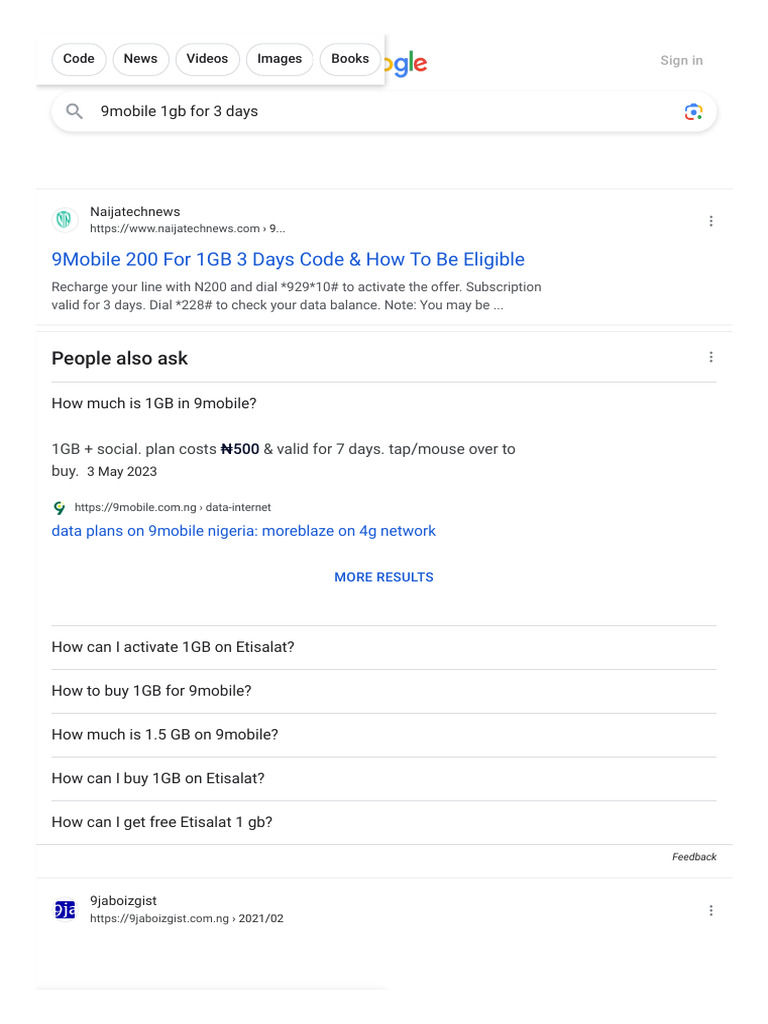768x1024 pixels.
Task: Open the 9Mobile 200 For 1GB 3 Days Code link
Action: pos(288,259)
